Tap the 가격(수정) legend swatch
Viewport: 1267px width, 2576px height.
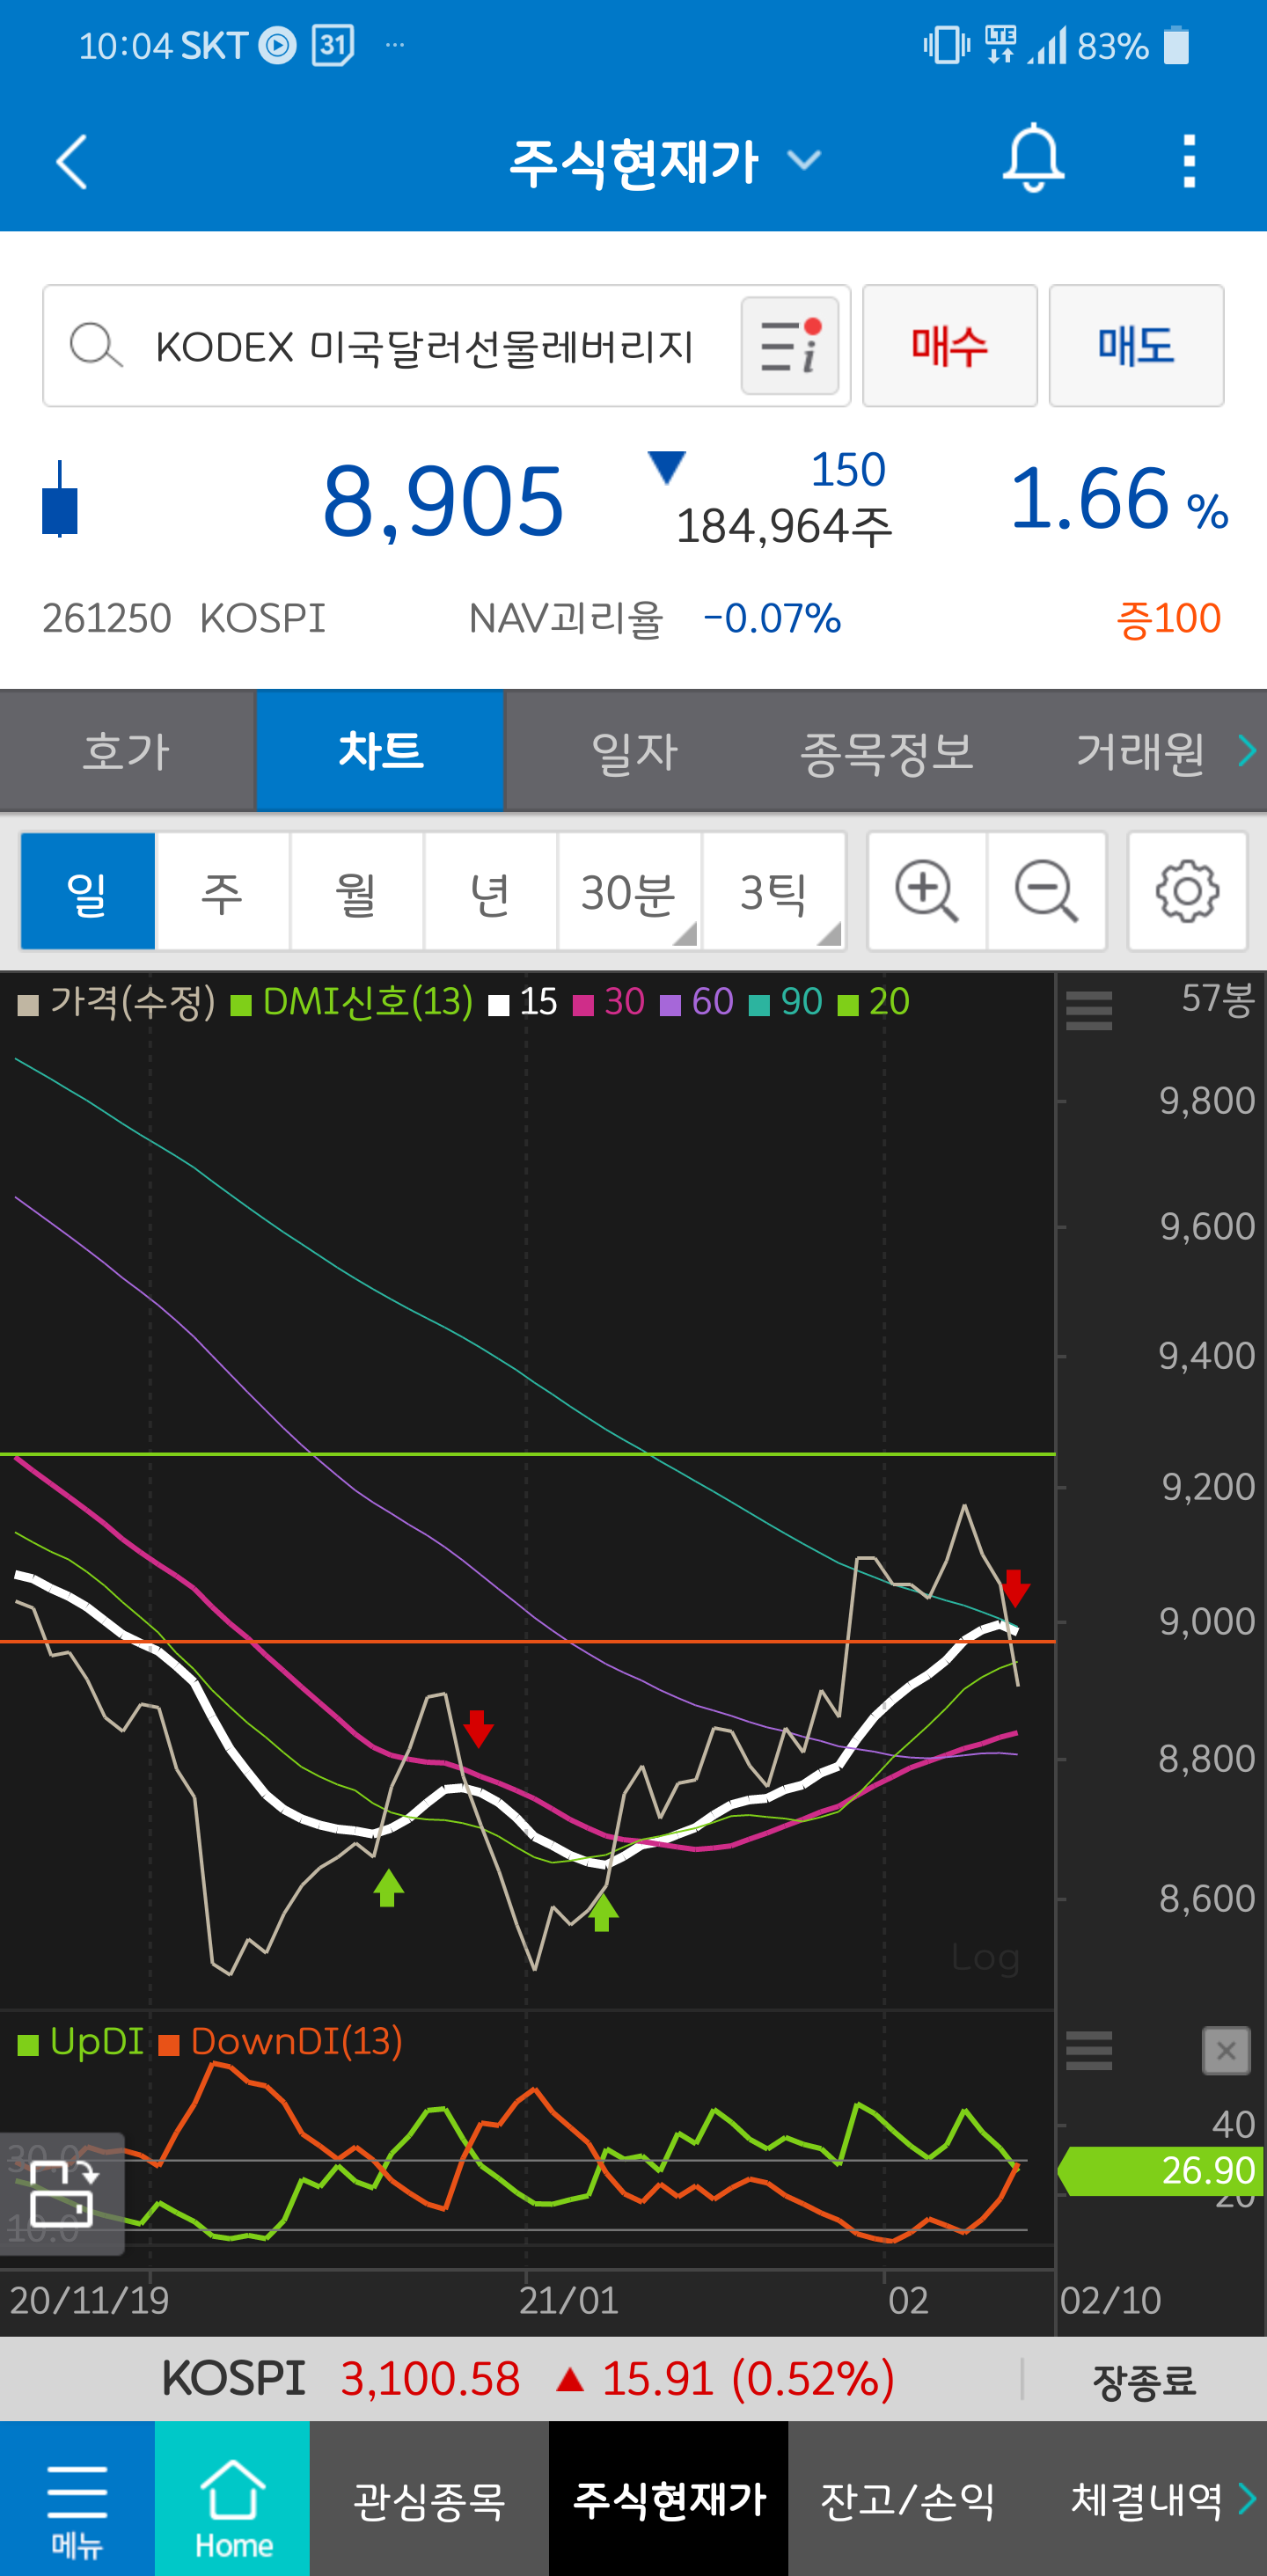28,1004
